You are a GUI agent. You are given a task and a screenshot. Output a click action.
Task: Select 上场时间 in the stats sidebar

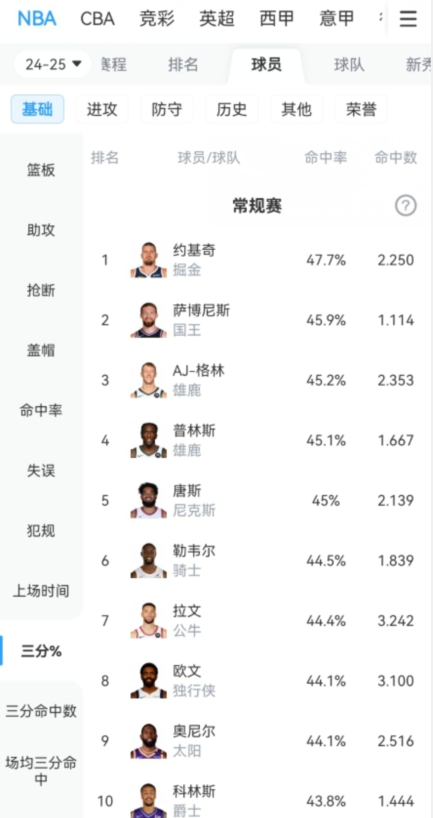coord(41,591)
